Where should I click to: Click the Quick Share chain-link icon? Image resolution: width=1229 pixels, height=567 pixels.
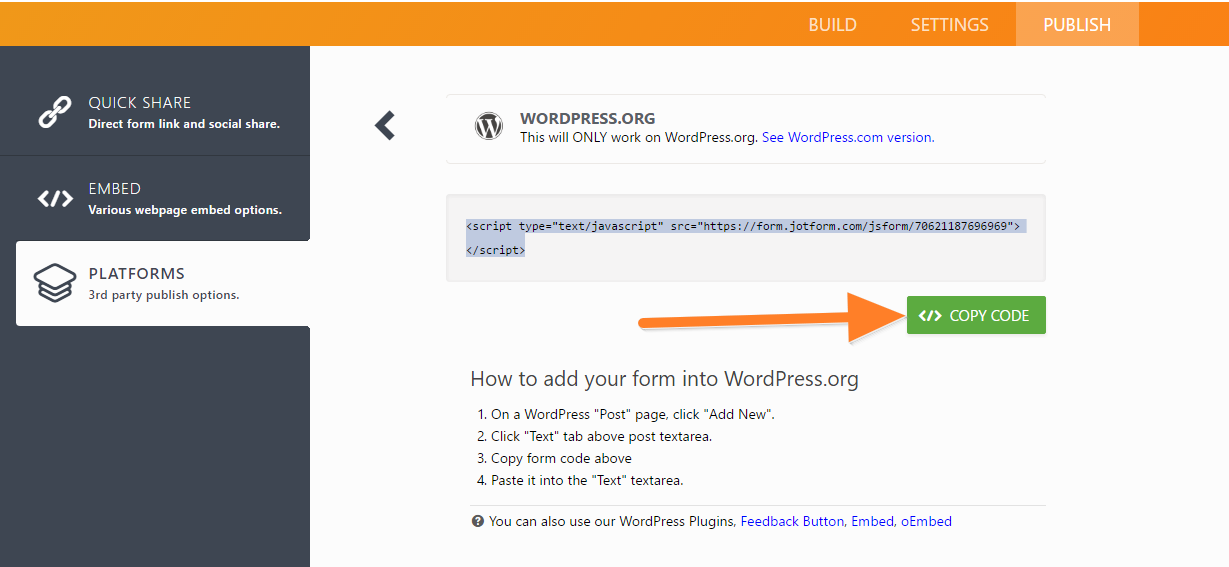click(55, 112)
